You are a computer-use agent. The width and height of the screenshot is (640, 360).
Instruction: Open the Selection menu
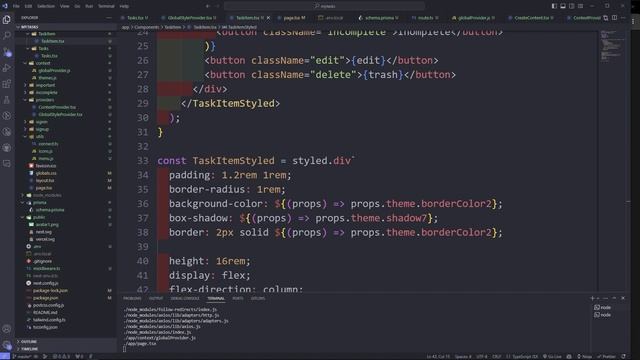tap(46, 6)
